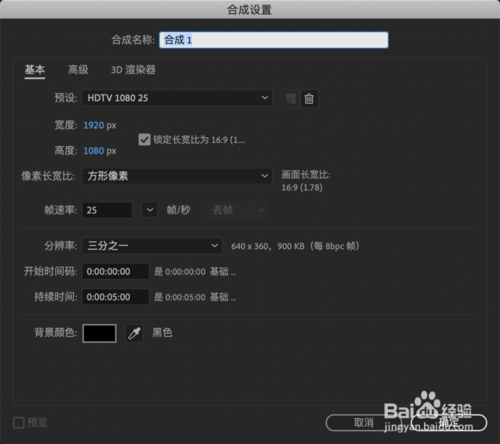Expand the frame rate preset arrow

[x=150, y=210]
